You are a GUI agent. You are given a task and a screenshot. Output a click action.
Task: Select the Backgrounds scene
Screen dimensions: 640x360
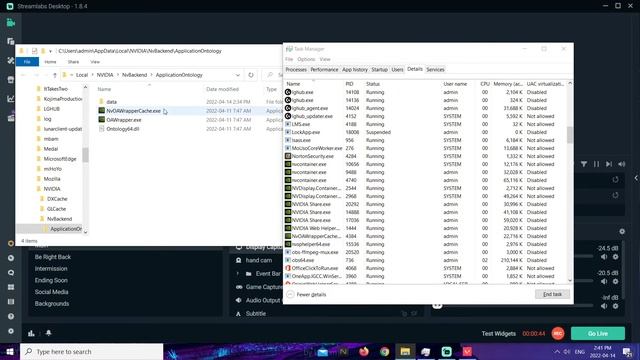[x=52, y=304]
